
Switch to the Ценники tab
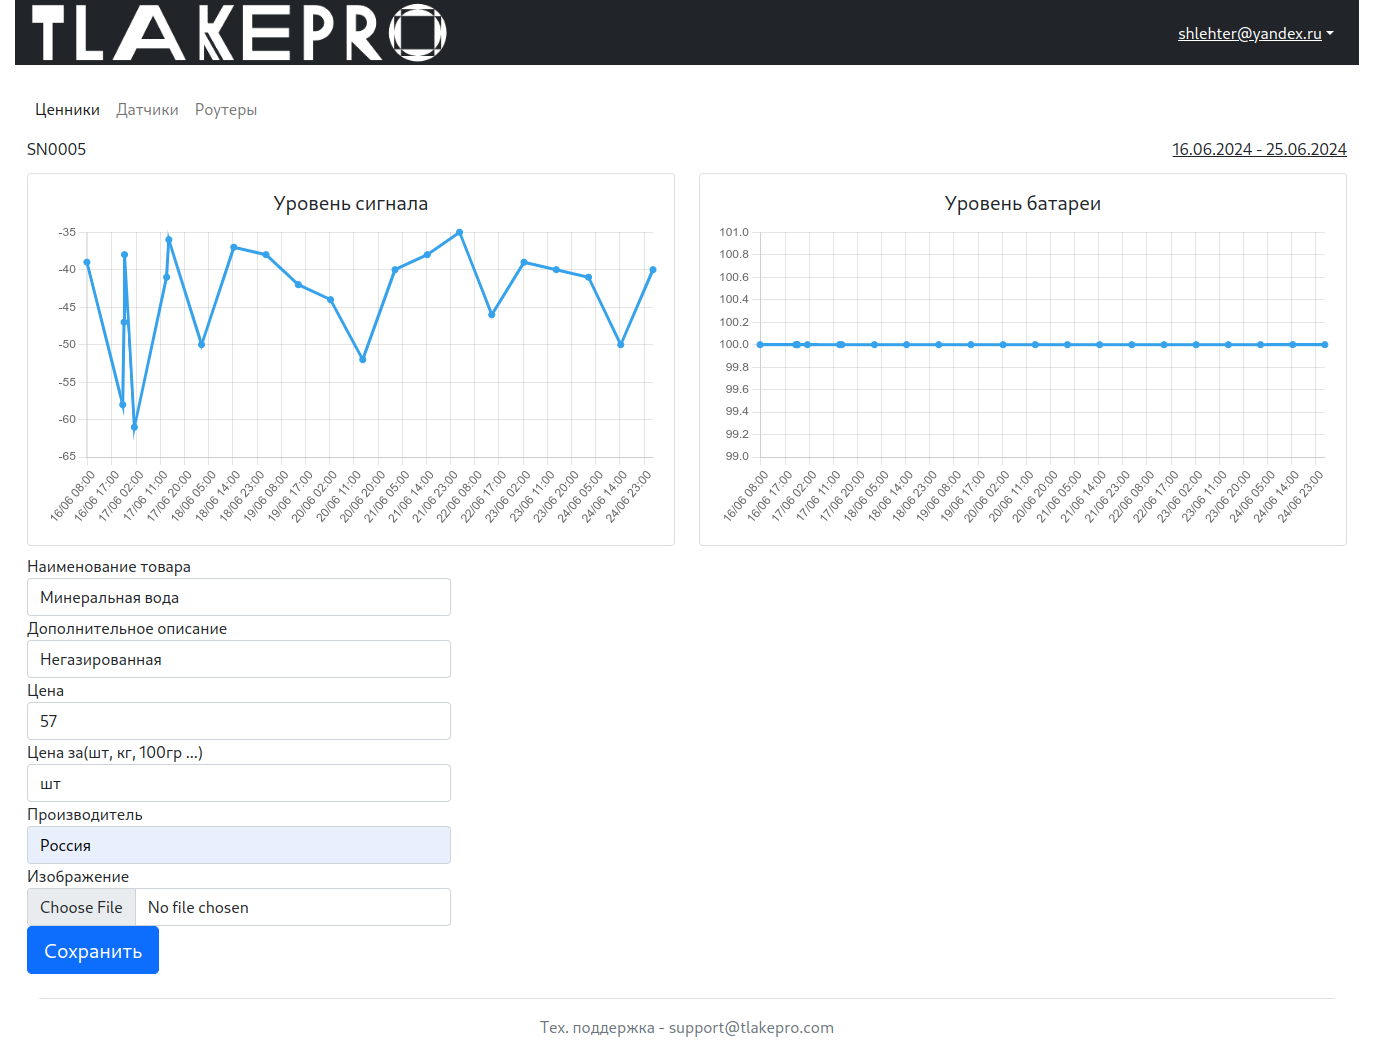67,110
